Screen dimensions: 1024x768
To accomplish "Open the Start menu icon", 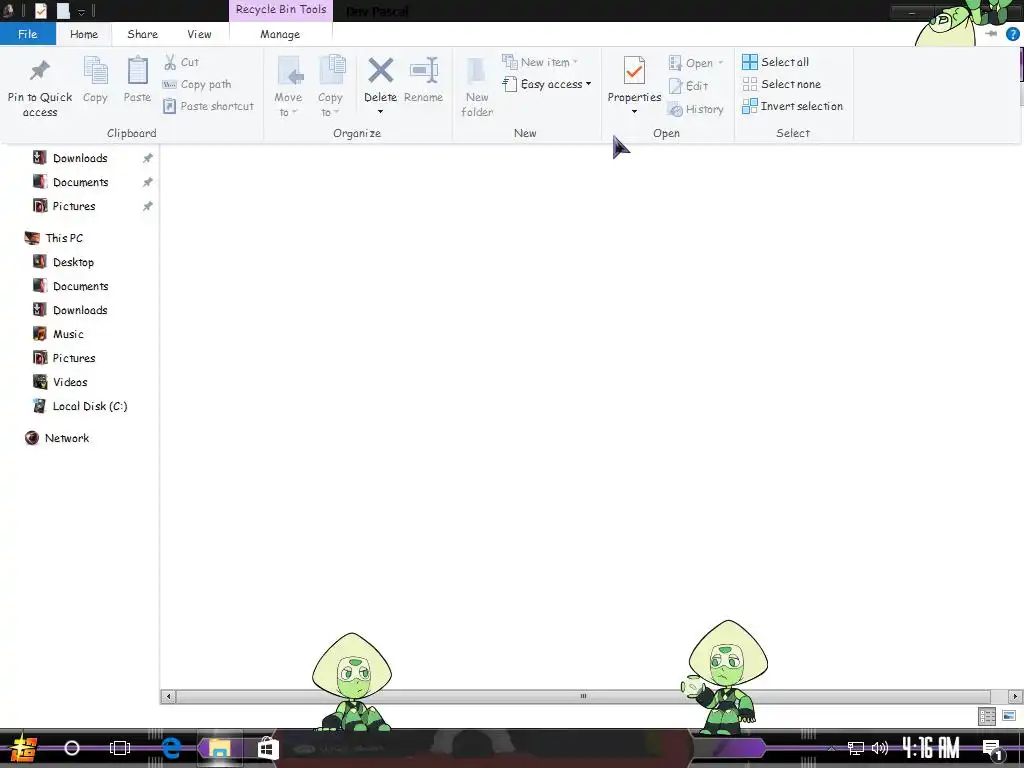I will click(24, 748).
